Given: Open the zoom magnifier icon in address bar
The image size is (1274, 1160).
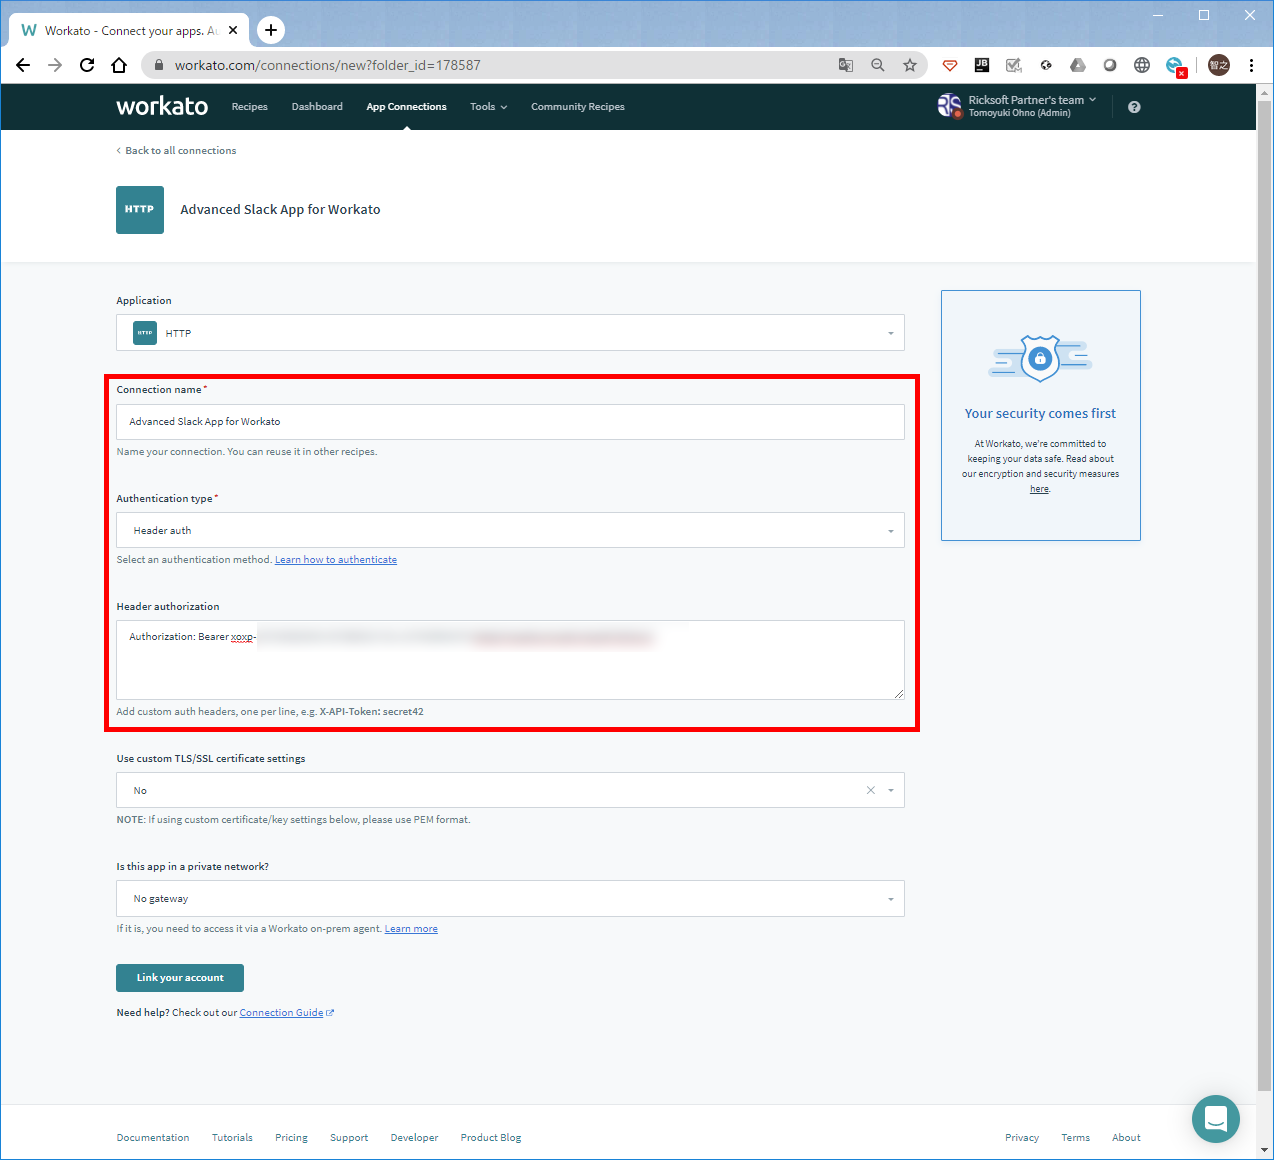Looking at the screenshot, I should tap(878, 65).
